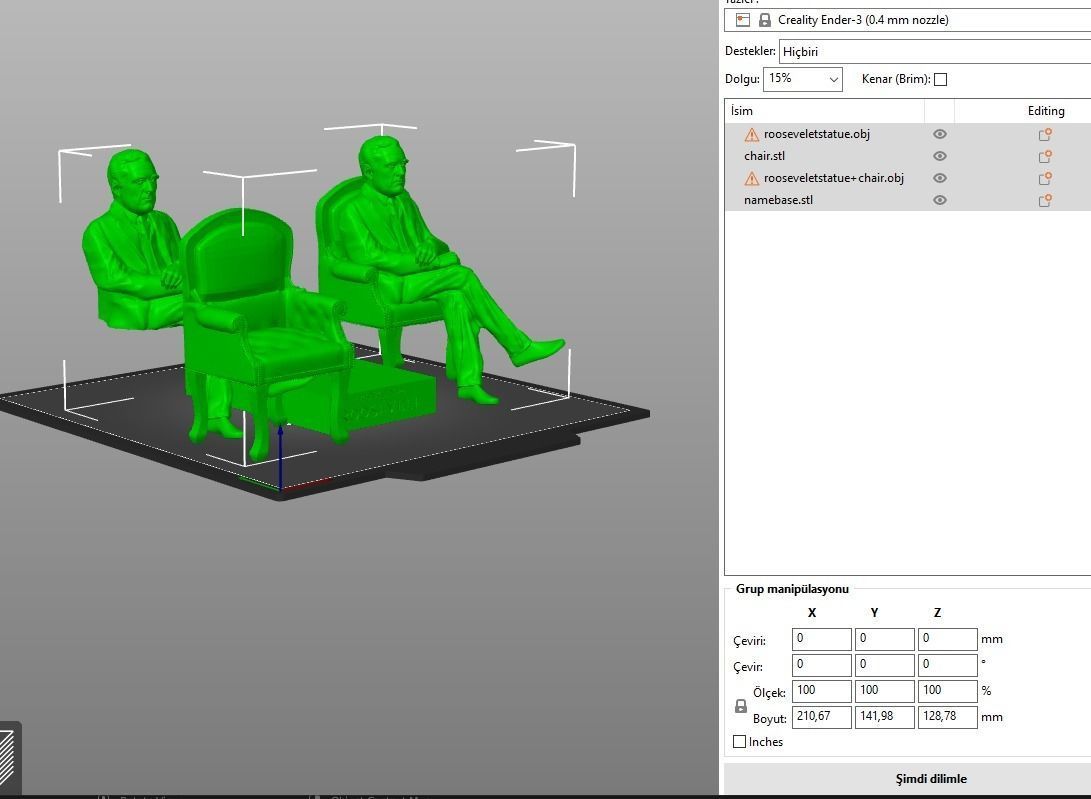
Task: Open the Dolgu 15% infill dropdown
Action: point(803,79)
